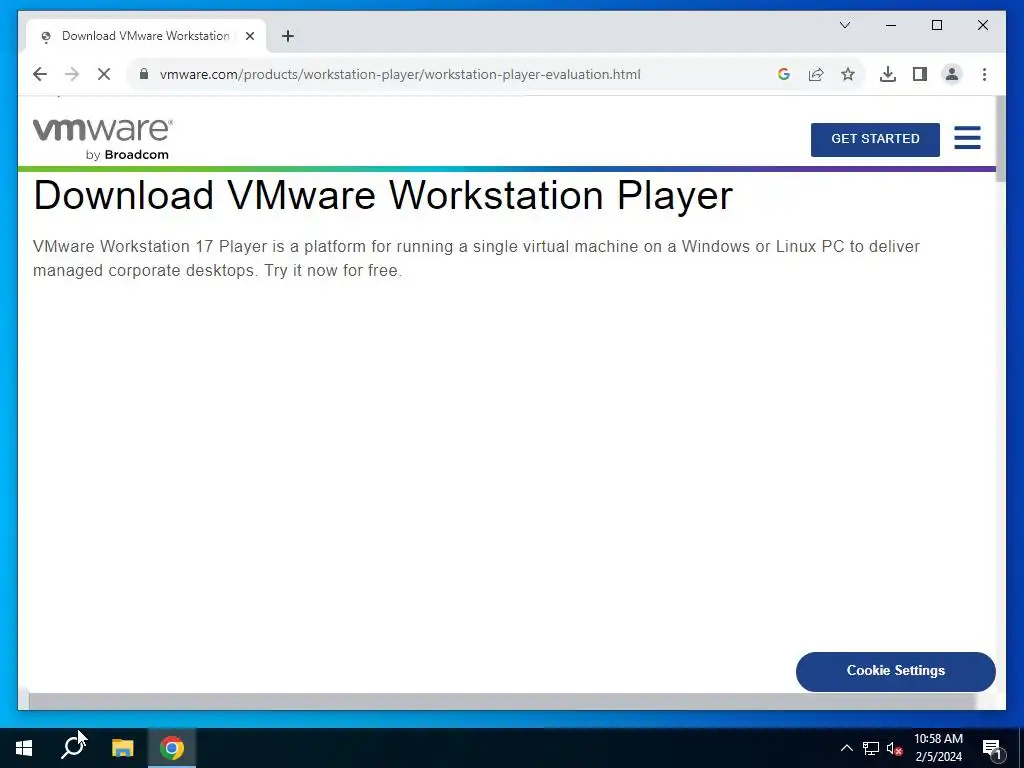
Task: Open Chrome three-dot menu
Action: pyautogui.click(x=984, y=74)
